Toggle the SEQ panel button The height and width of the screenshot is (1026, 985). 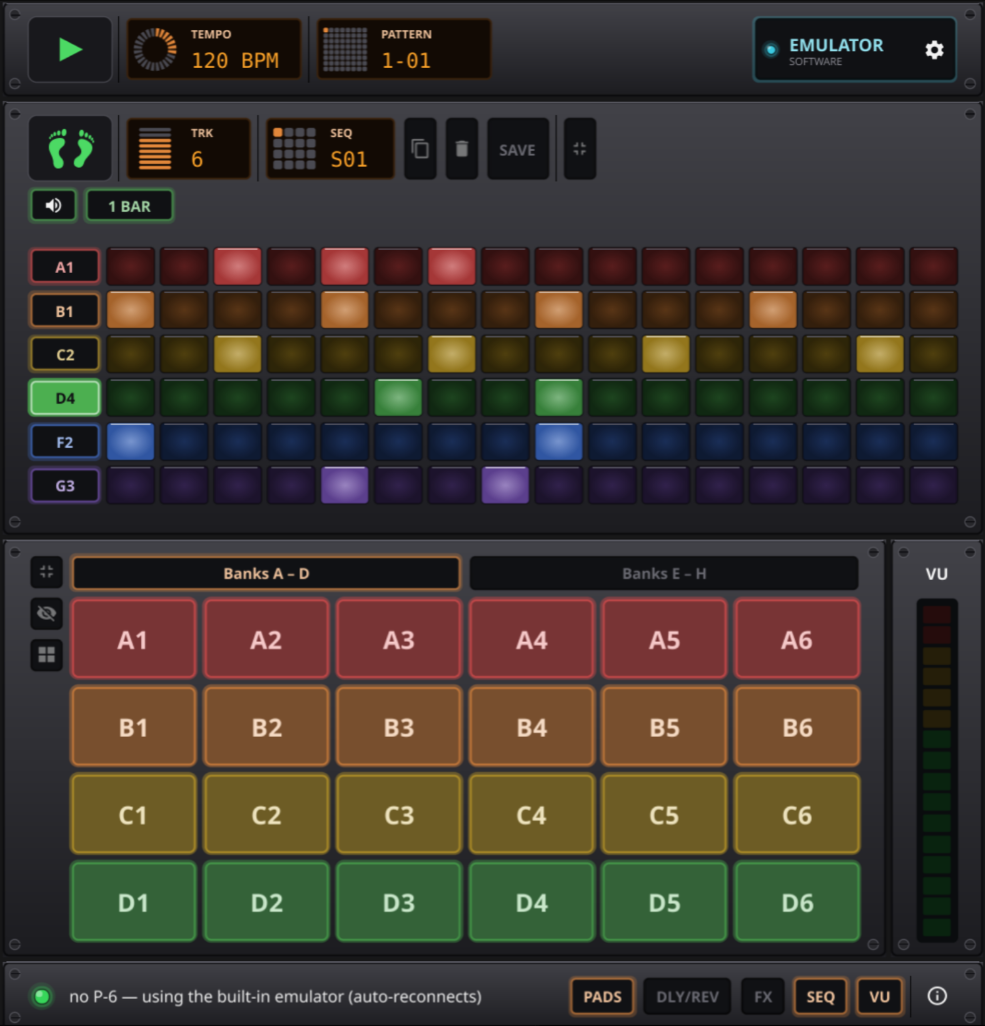tap(820, 997)
